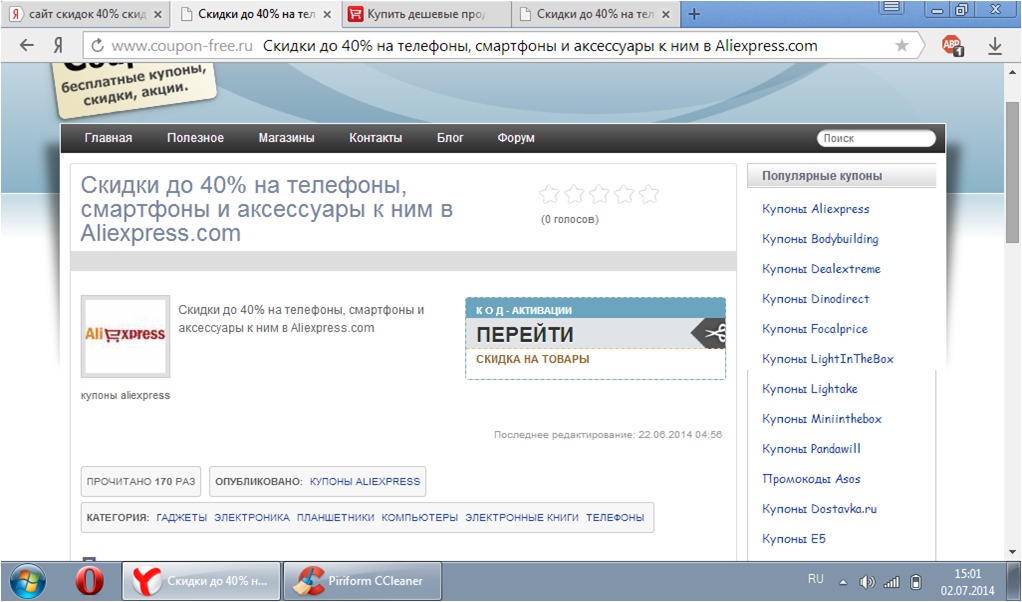Viewport: 1022px width, 602px height.
Task: Close the active 'Скидки до 40%' tab
Action: click(327, 14)
